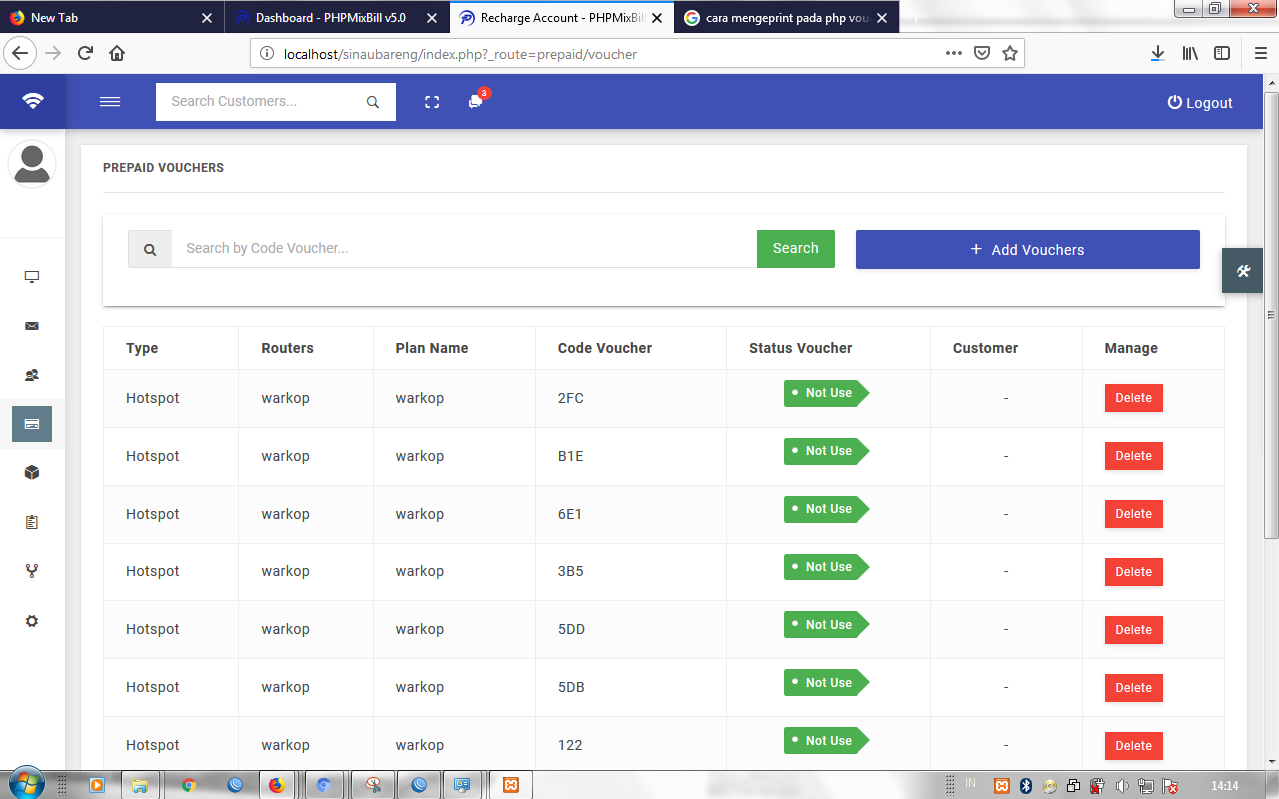Screen dimensions: 1279x799
Task: Click Status Voucher column header
Action: 801,348
